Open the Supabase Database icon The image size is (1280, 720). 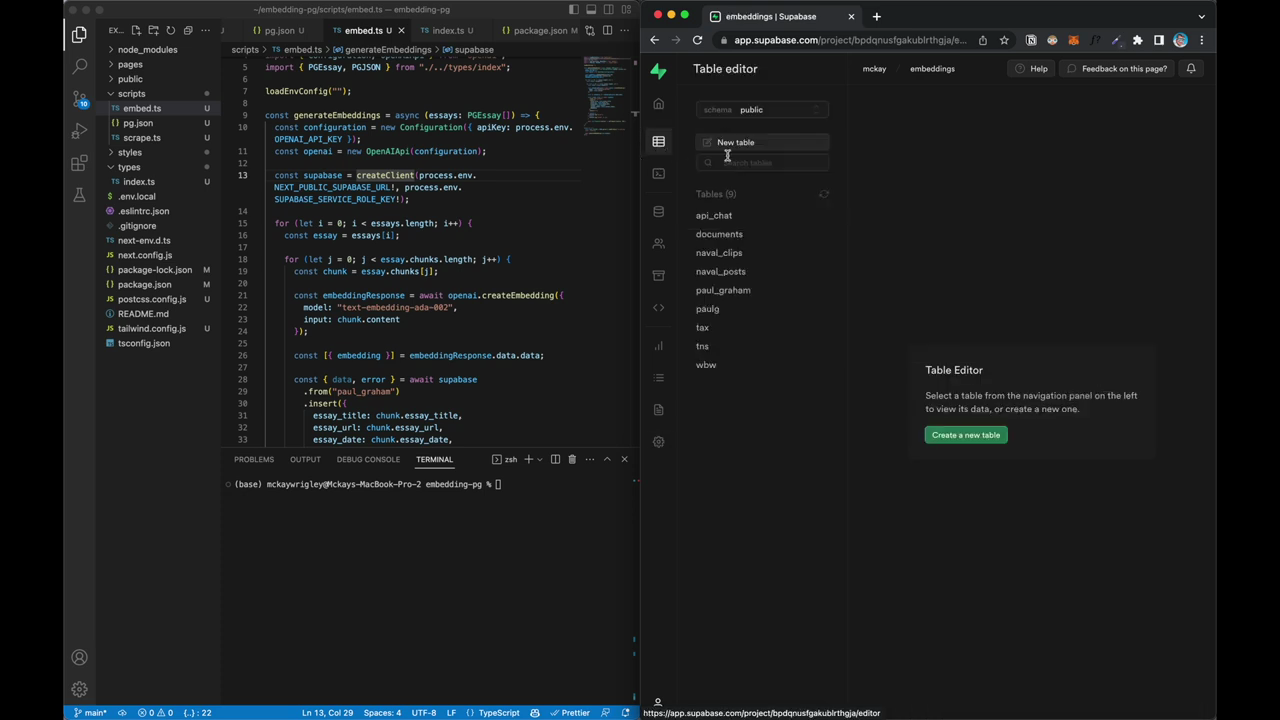point(658,211)
